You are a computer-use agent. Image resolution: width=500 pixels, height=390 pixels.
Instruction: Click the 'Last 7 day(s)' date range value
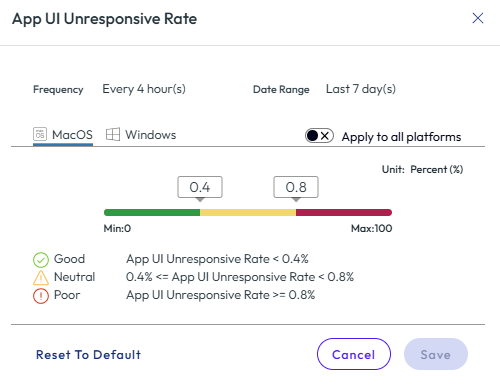pyautogui.click(x=361, y=89)
